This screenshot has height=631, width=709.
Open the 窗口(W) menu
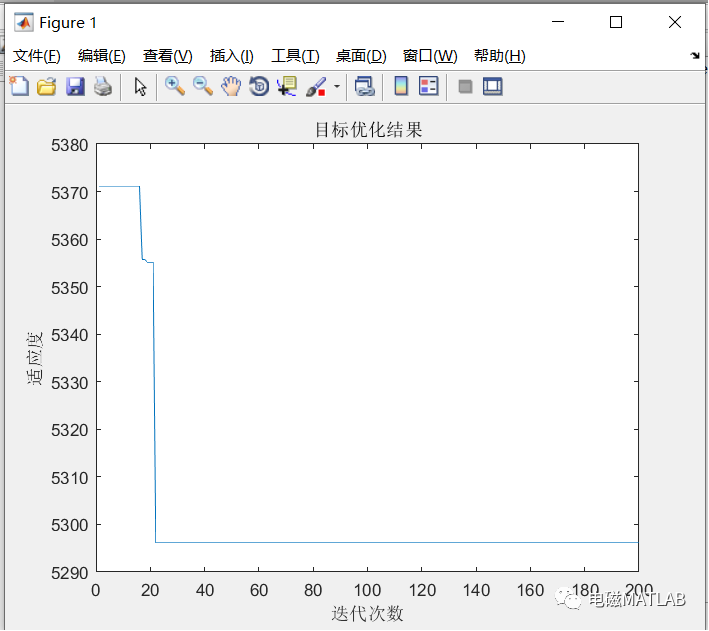[x=430, y=56]
